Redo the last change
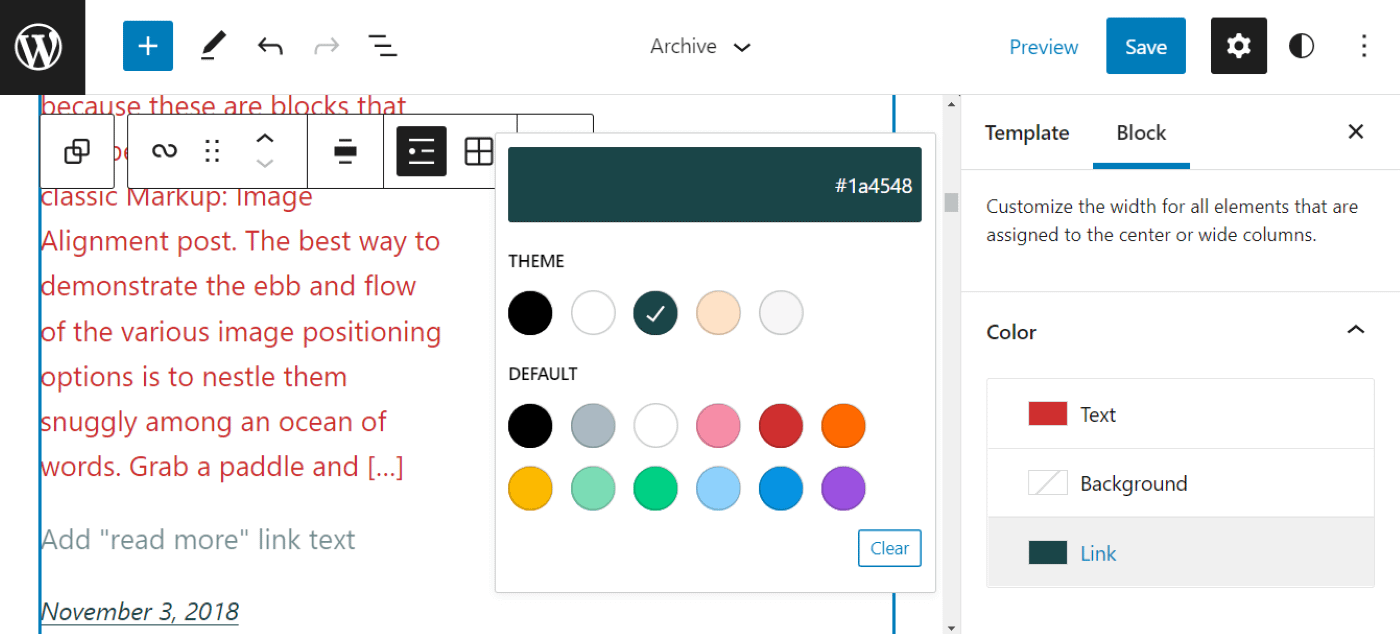1400x634 pixels. 325,46
